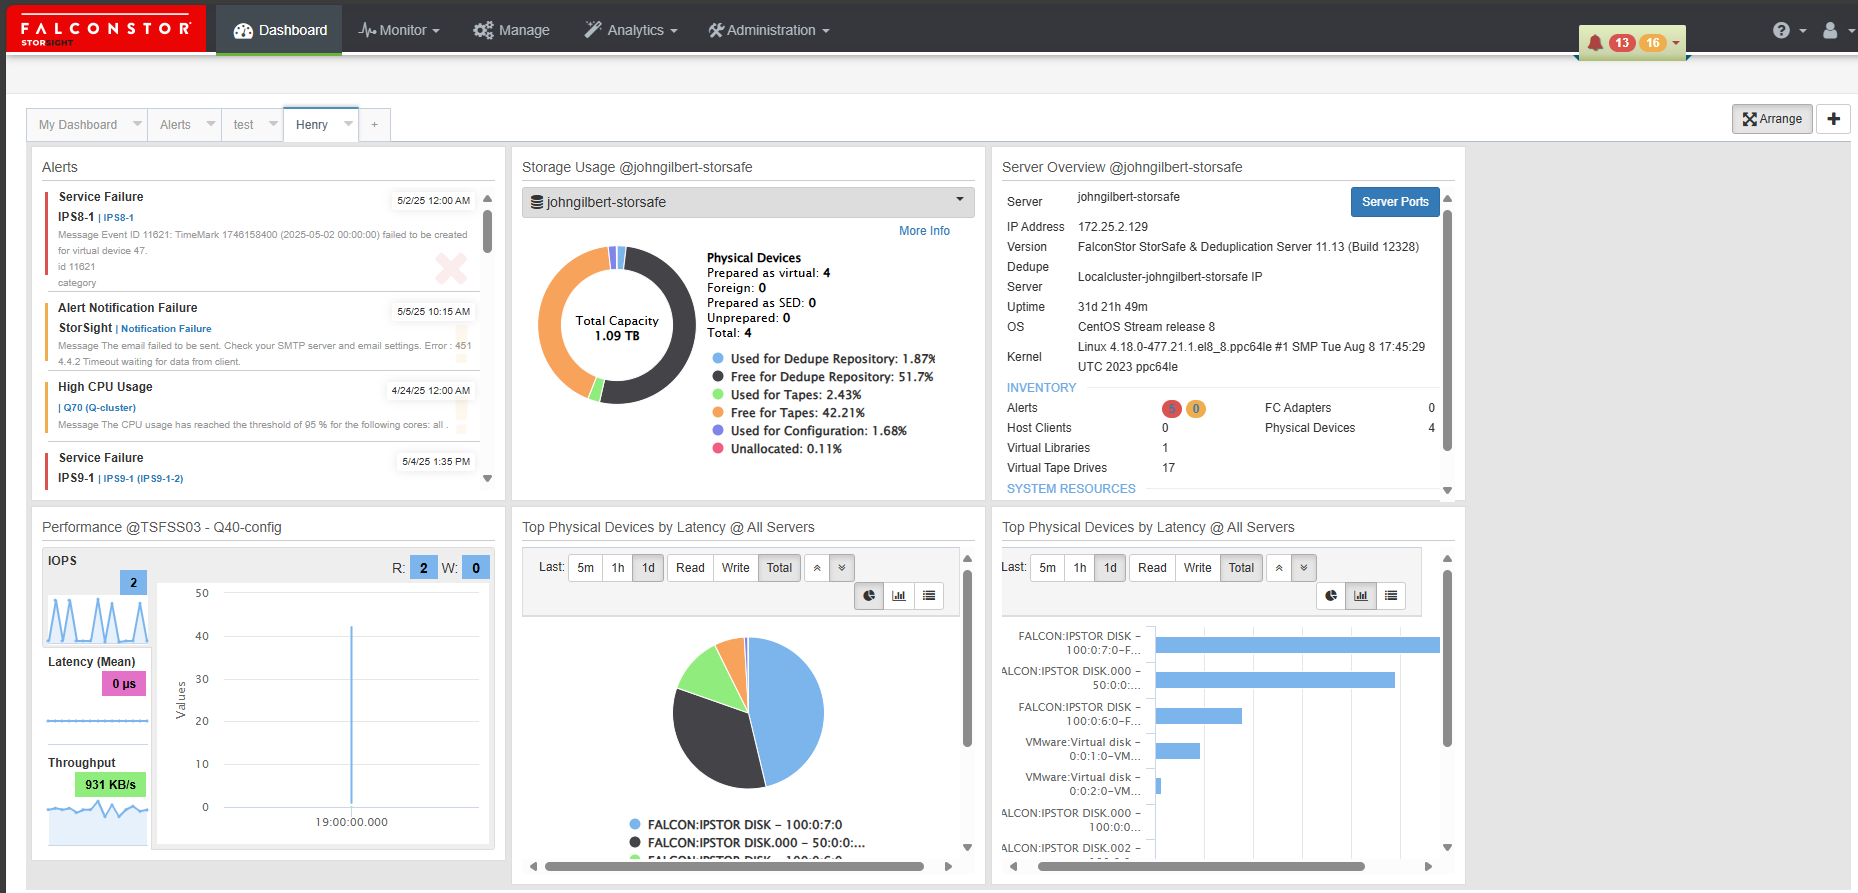Switch to the test dashboard tab

click(244, 125)
